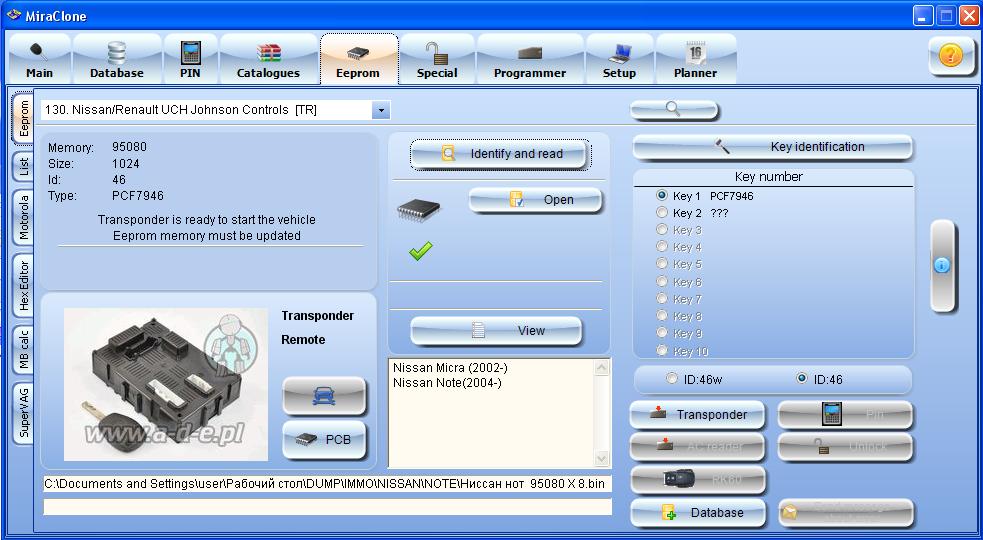Open the SuperVAG side tab

[23, 413]
